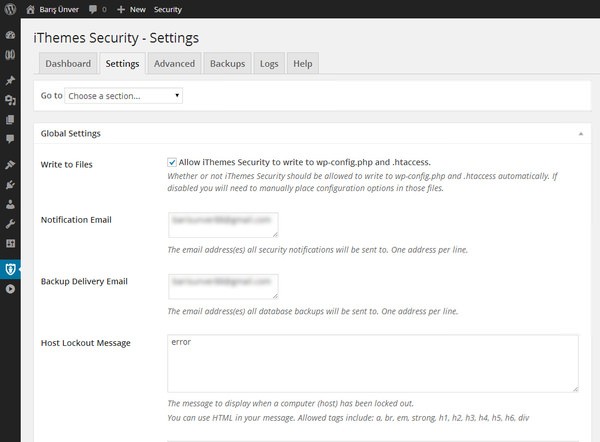This screenshot has height=442, width=600.
Task: Open the WordPress logo menu
Action: click(10, 9)
